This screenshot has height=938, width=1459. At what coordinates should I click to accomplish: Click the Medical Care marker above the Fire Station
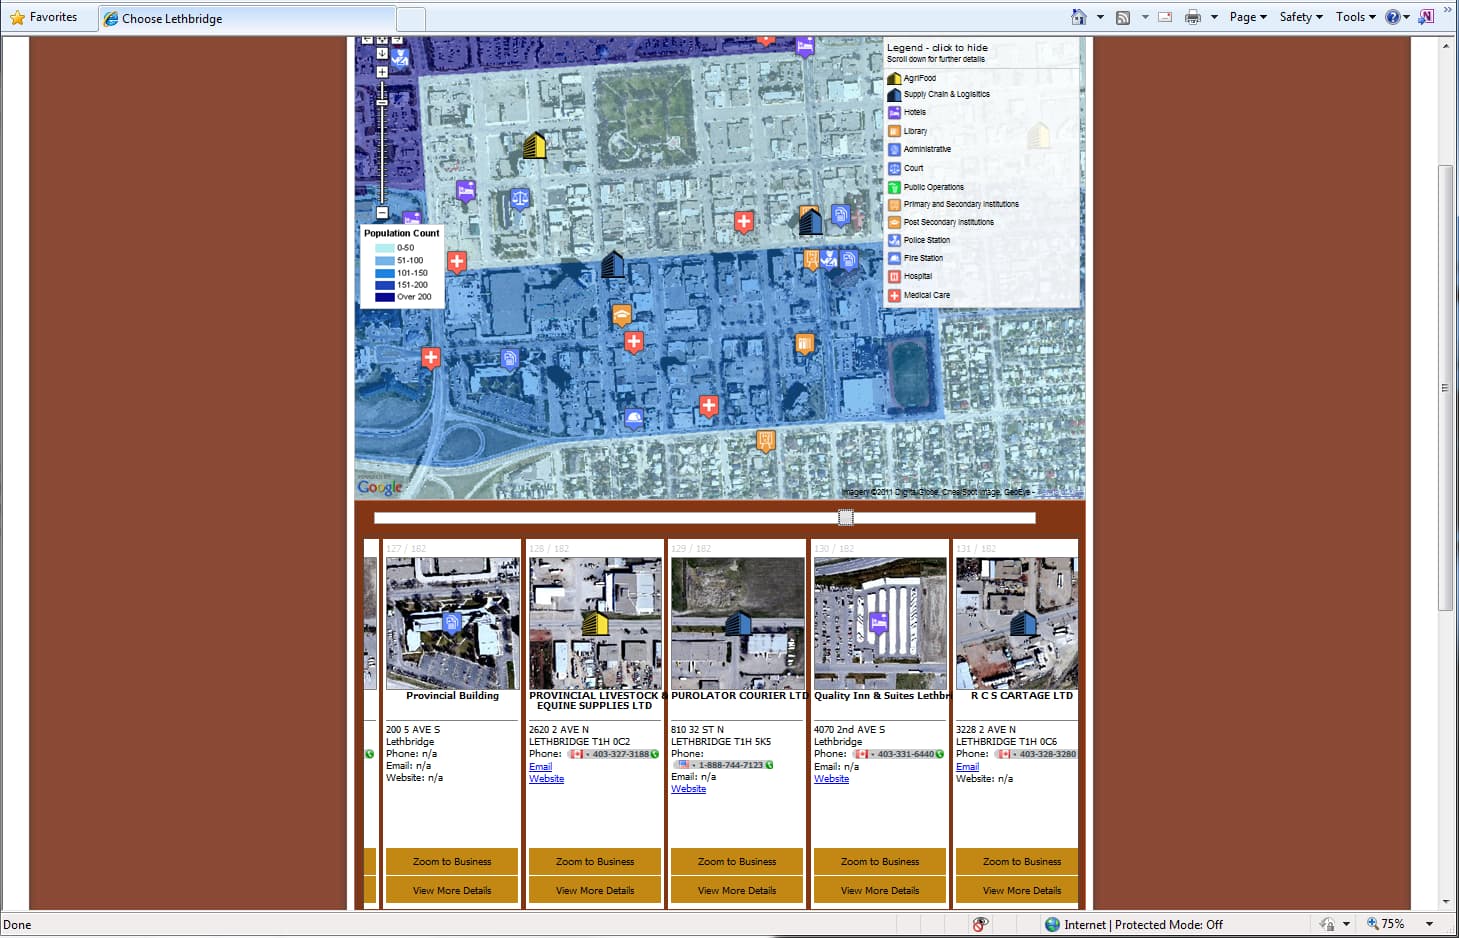coord(708,406)
